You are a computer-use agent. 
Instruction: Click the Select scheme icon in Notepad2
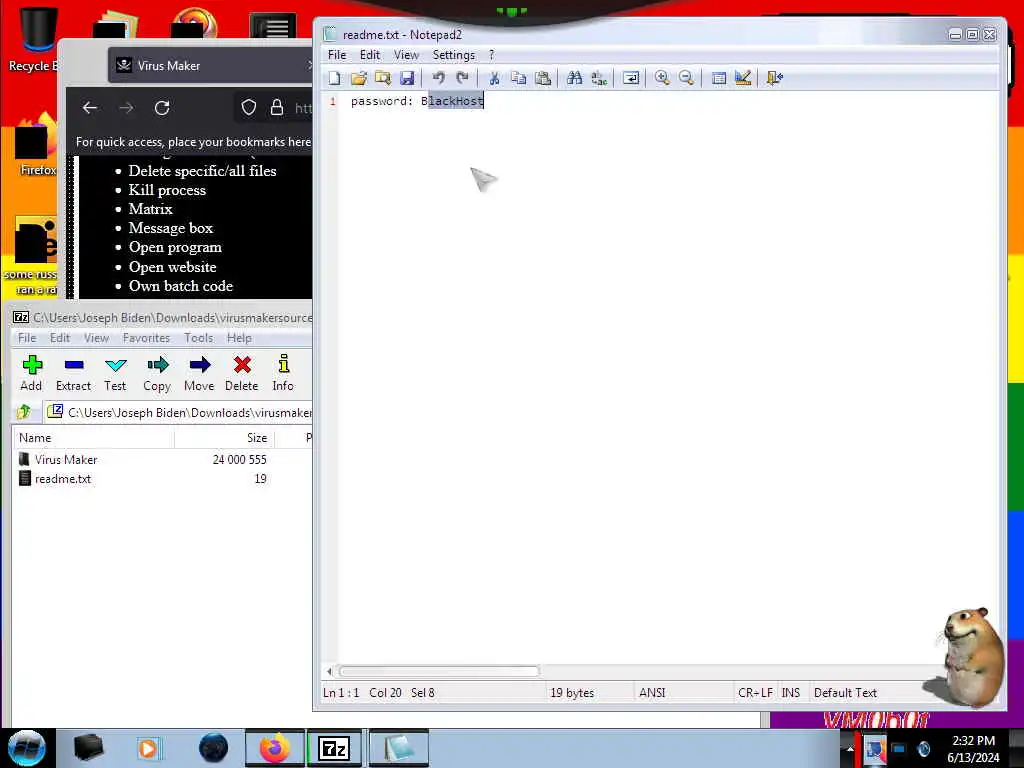click(x=718, y=78)
